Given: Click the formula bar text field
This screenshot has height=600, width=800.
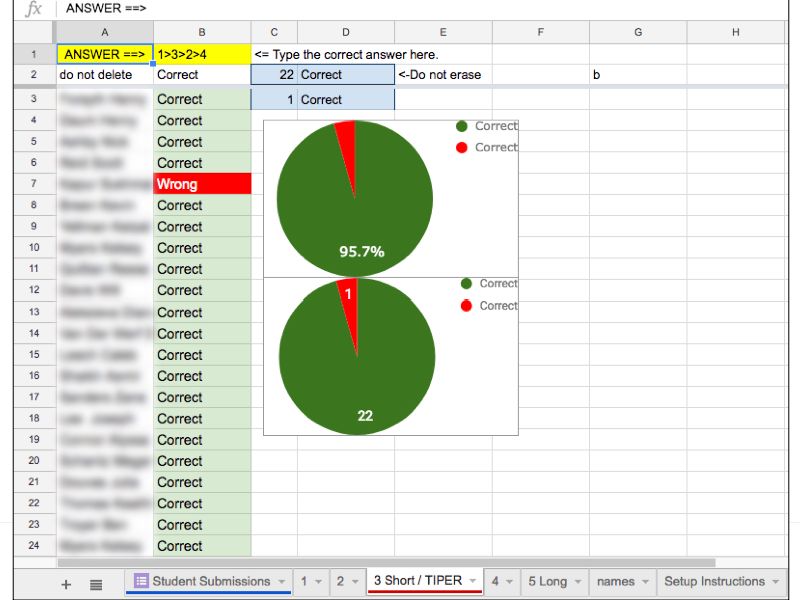Looking at the screenshot, I should [400, 9].
